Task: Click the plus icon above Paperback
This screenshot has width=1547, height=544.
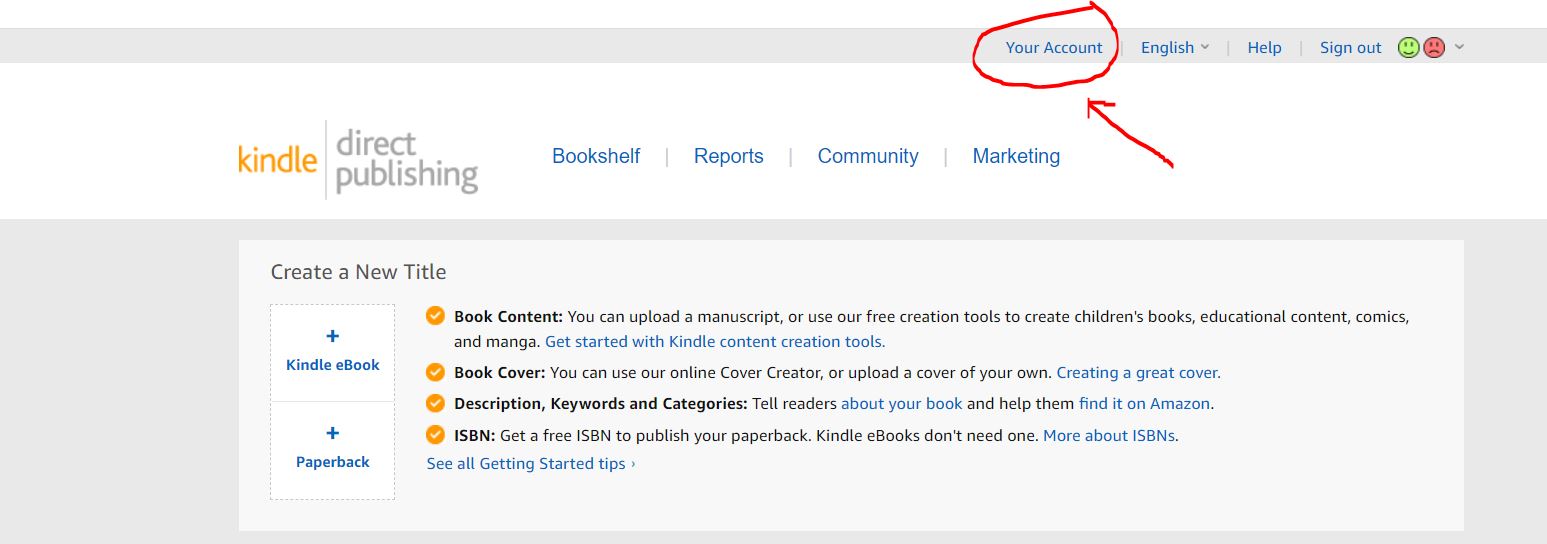Action: pyautogui.click(x=333, y=433)
